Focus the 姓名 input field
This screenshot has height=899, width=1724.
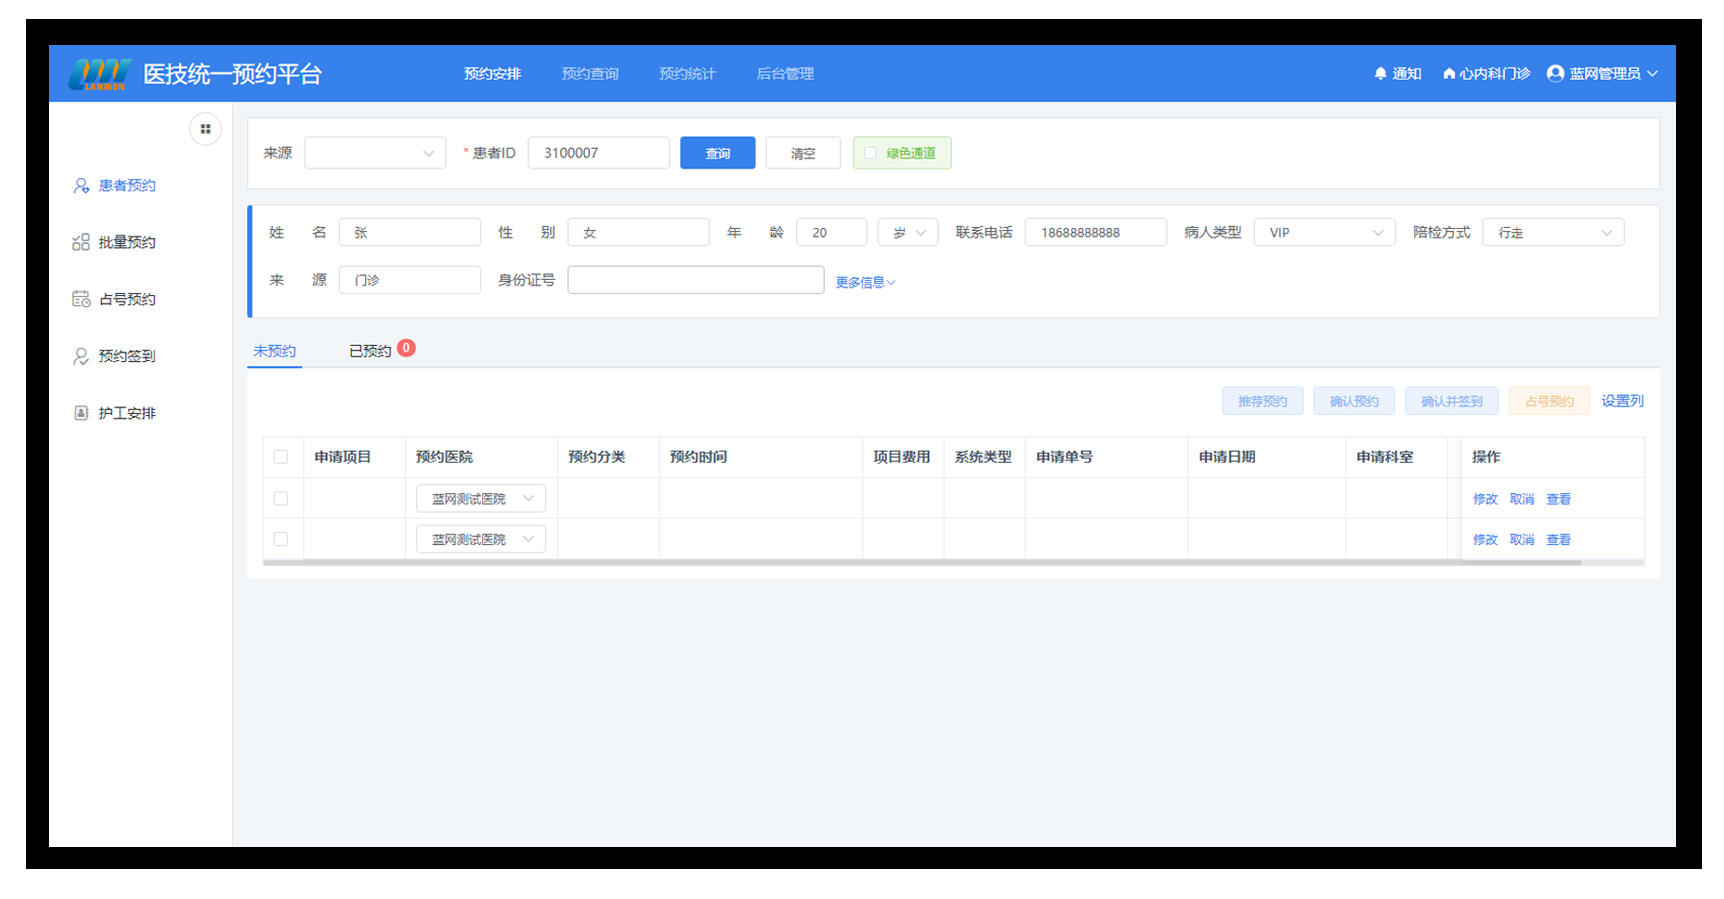pos(410,233)
